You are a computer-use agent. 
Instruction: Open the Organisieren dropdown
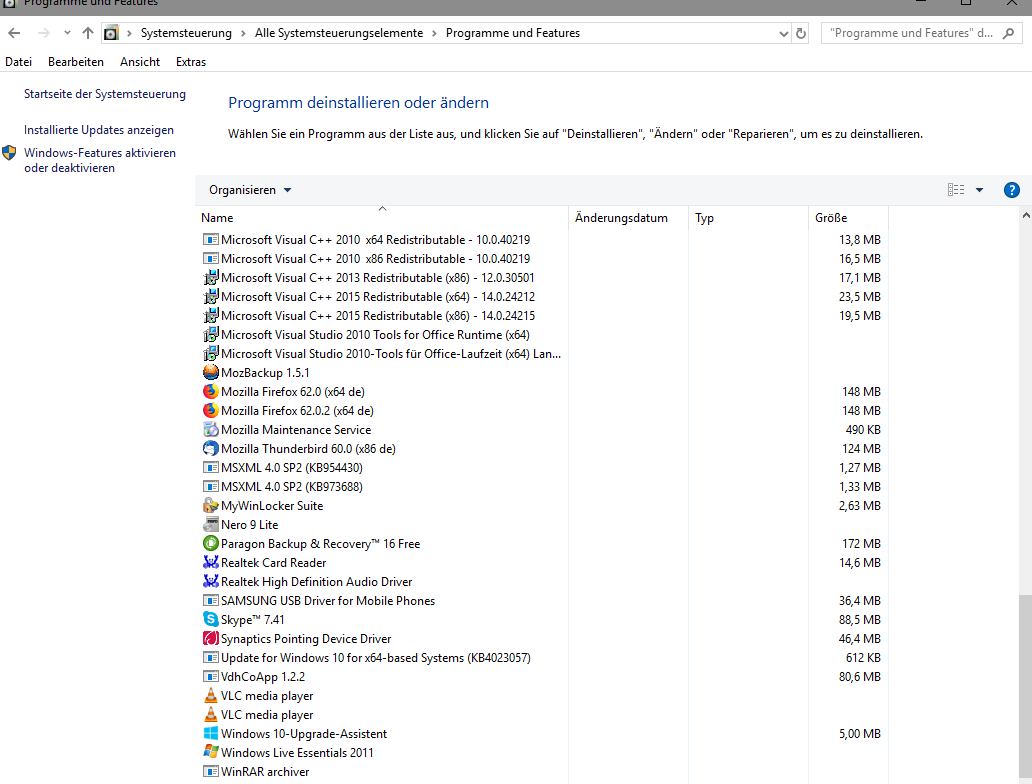(250, 190)
